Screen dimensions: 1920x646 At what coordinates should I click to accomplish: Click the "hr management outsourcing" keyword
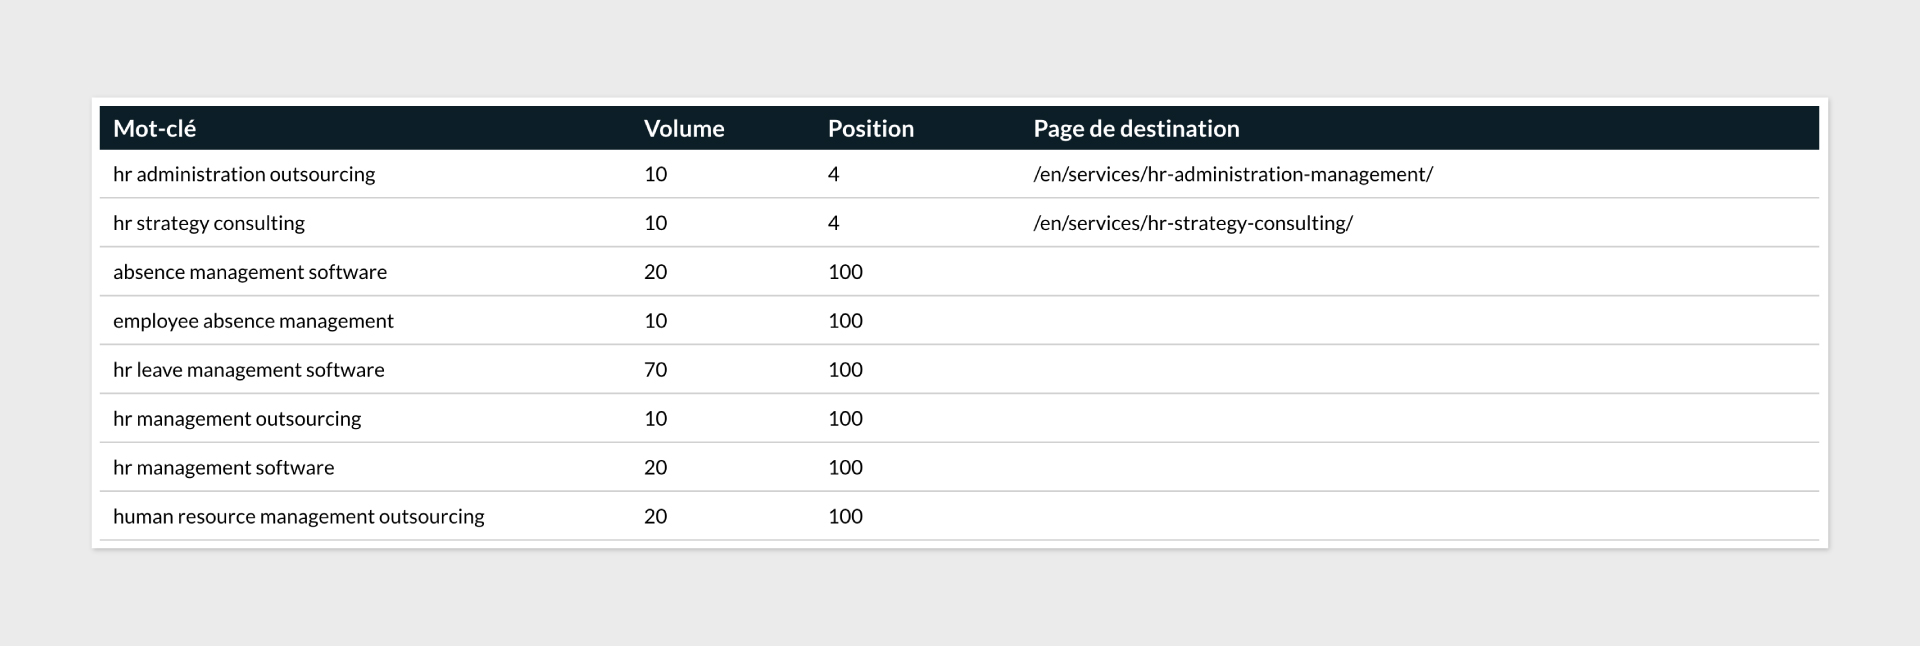[x=237, y=419]
